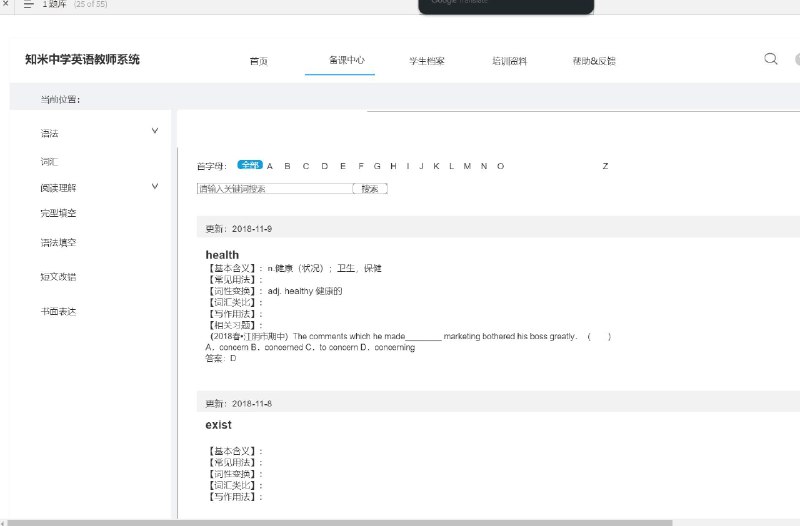Click the 知米中学英语教师系统 site title
This screenshot has height=526, width=800.
tap(82, 59)
